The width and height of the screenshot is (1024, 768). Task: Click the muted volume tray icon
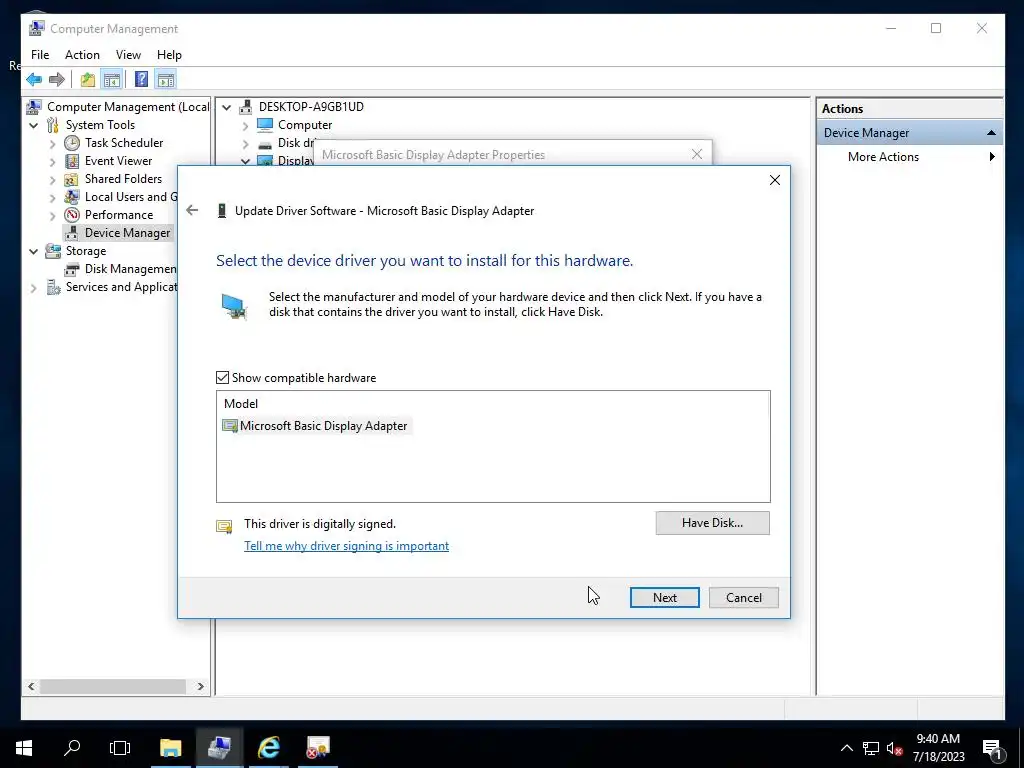click(895, 748)
